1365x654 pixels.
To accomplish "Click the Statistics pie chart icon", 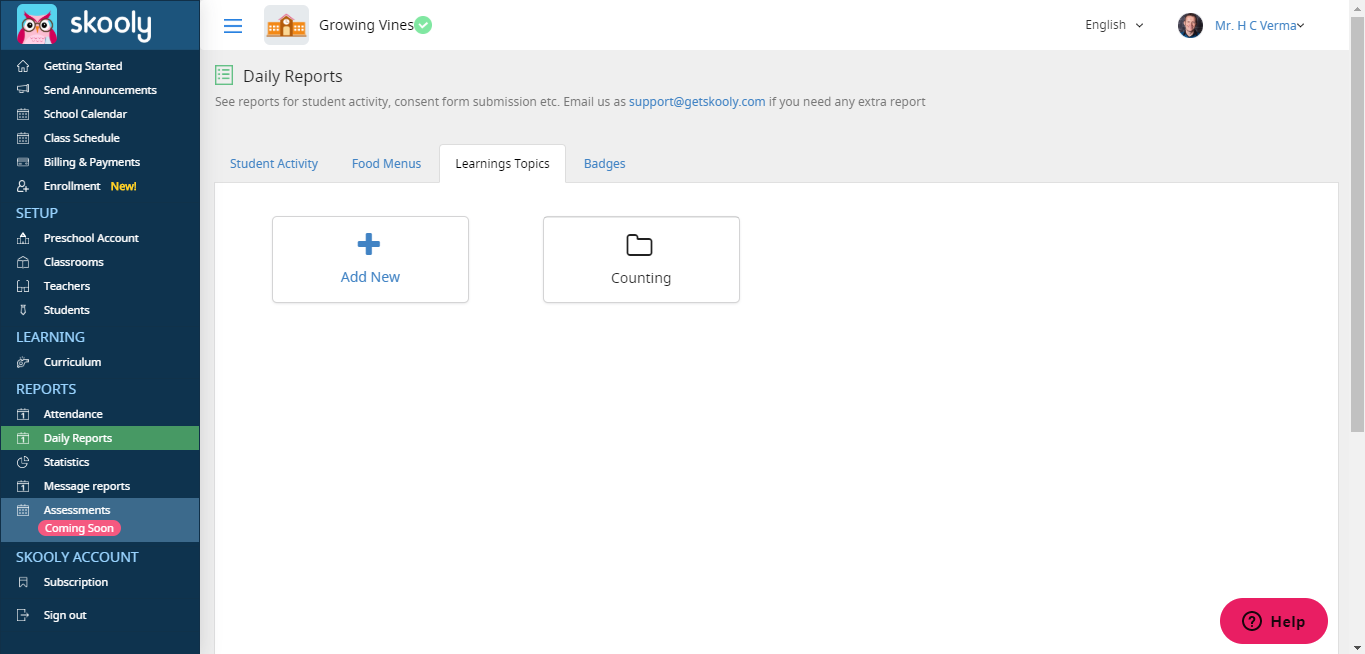I will 23,462.
